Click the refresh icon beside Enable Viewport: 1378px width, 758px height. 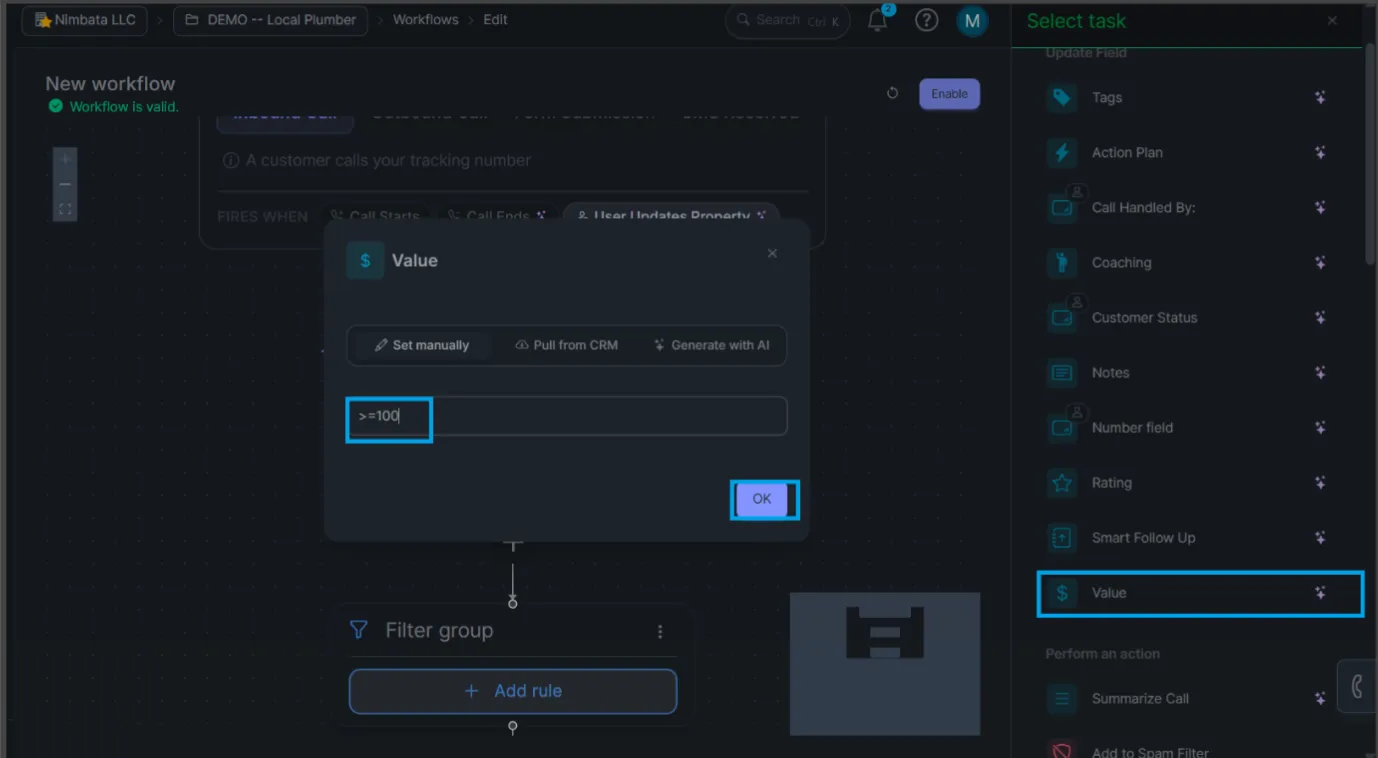click(893, 94)
